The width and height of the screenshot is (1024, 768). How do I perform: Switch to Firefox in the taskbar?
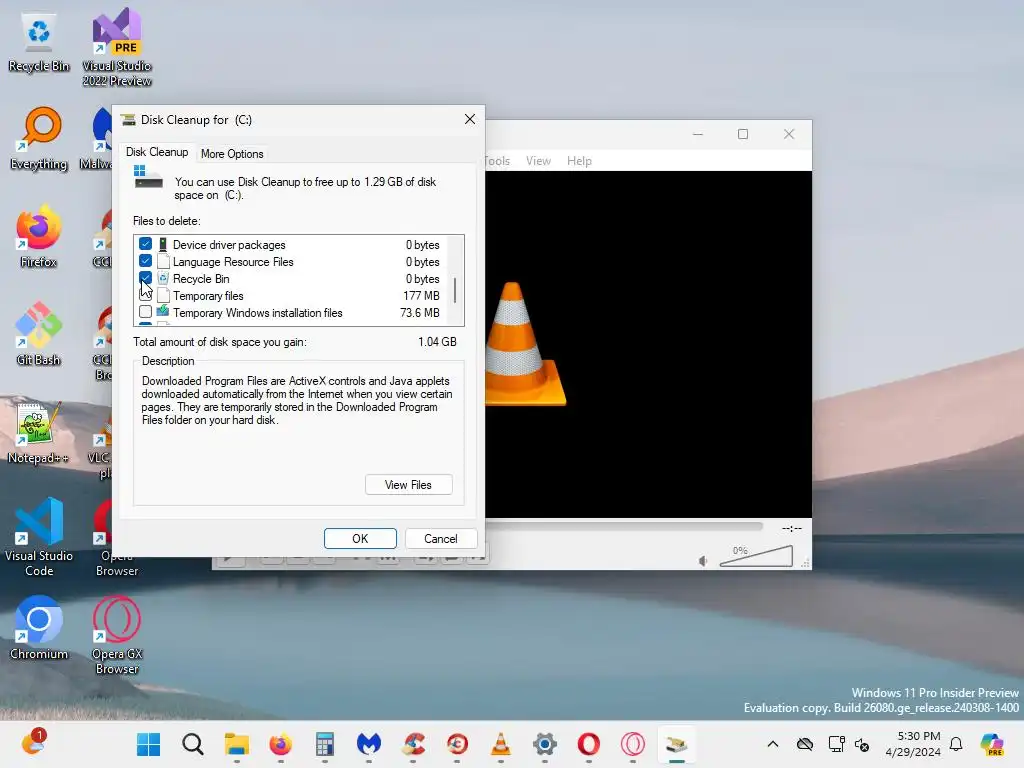click(281, 744)
